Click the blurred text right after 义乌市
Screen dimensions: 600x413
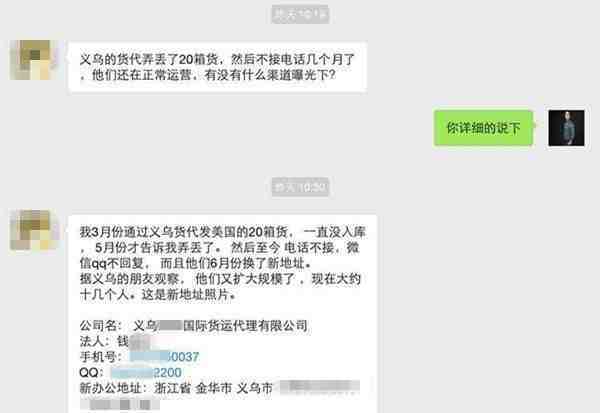[320, 387]
